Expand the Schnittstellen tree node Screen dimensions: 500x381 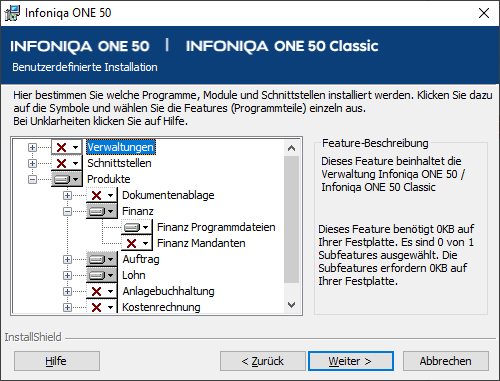click(x=32, y=163)
